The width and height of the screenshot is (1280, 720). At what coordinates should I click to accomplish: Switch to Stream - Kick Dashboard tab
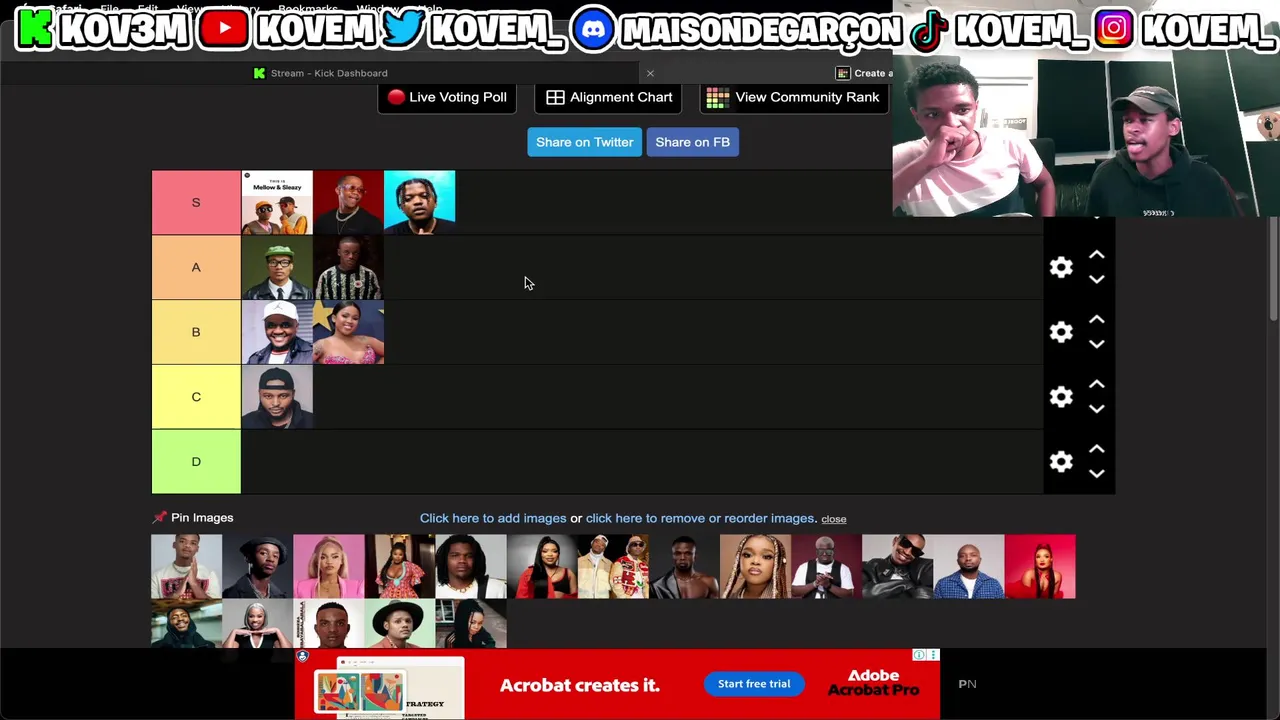(320, 73)
